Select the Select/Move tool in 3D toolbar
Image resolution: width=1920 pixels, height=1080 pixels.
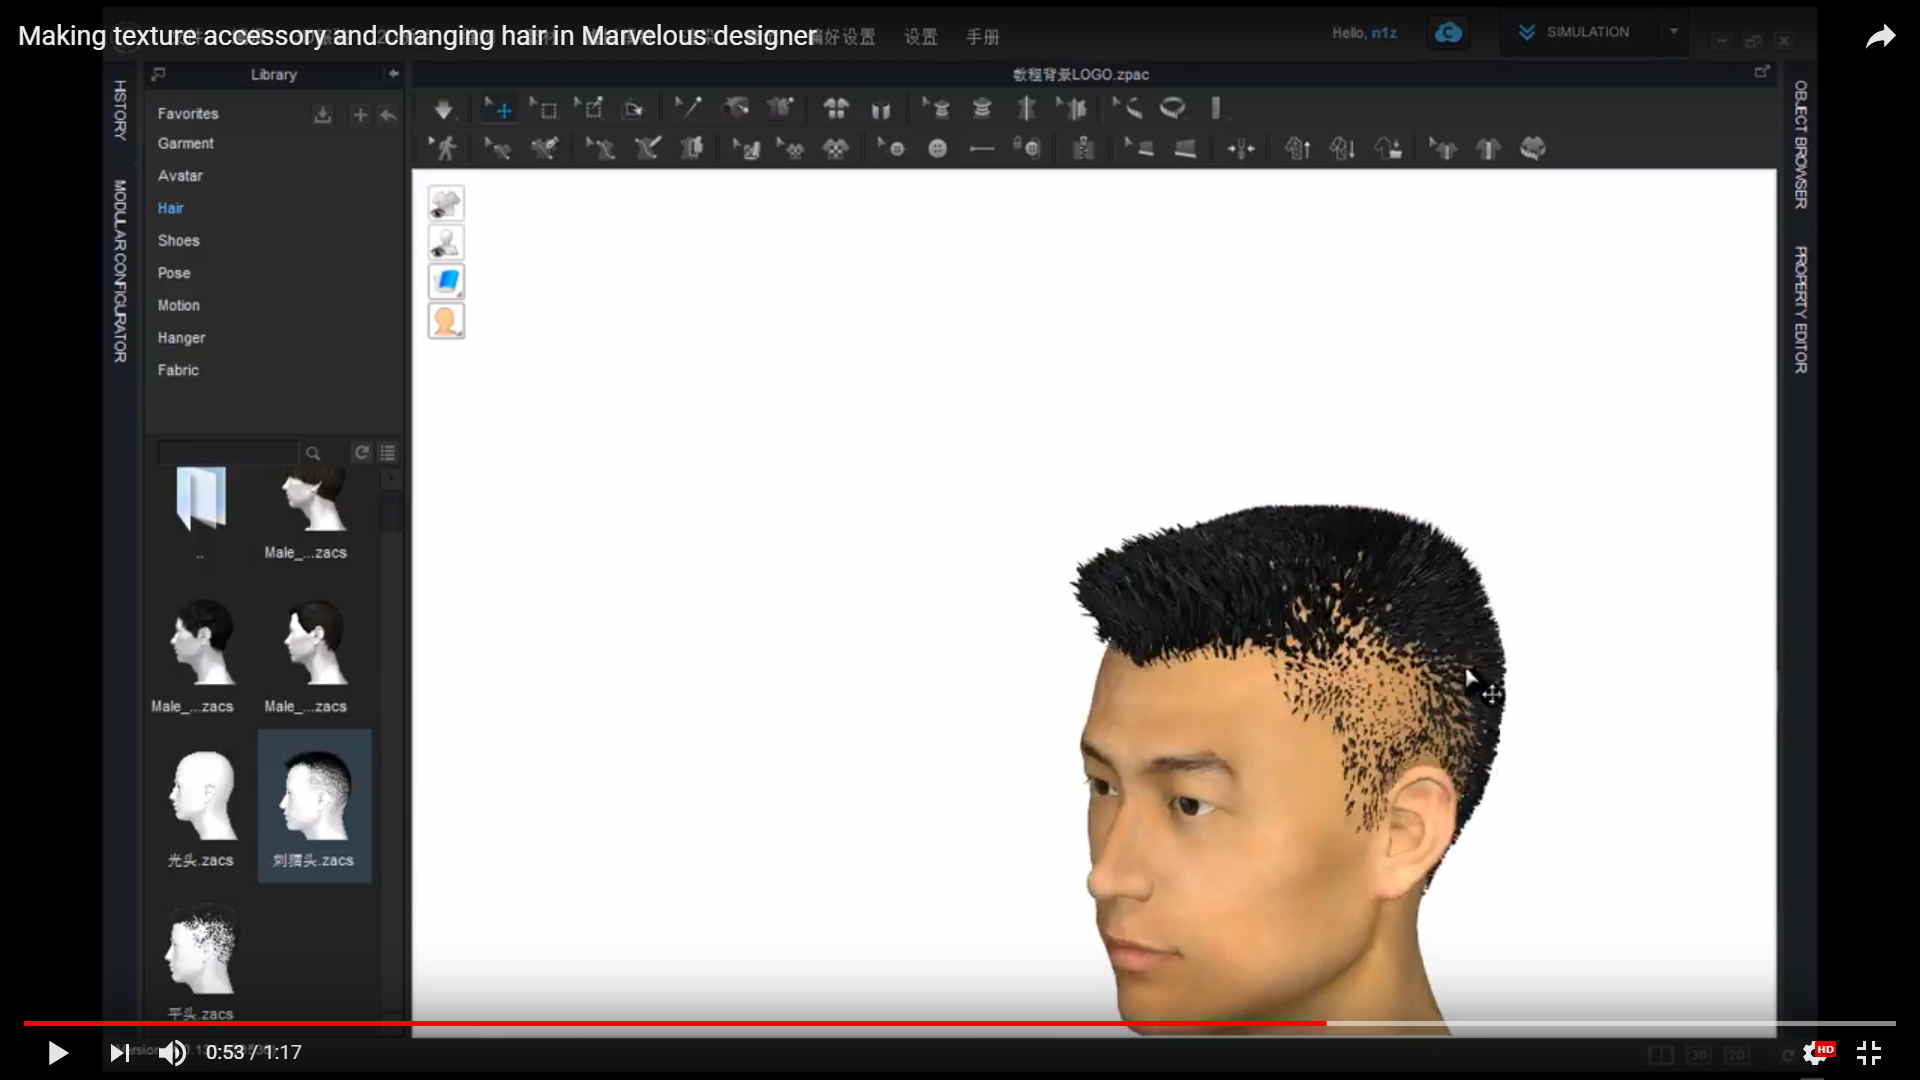498,109
